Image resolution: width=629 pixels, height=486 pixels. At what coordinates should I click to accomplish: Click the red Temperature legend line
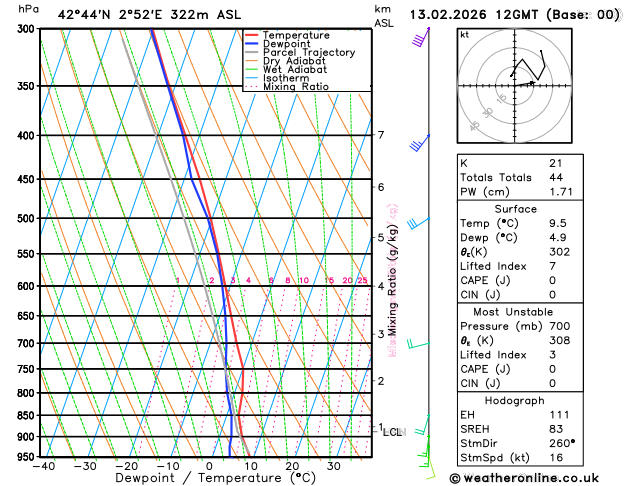tap(252, 35)
